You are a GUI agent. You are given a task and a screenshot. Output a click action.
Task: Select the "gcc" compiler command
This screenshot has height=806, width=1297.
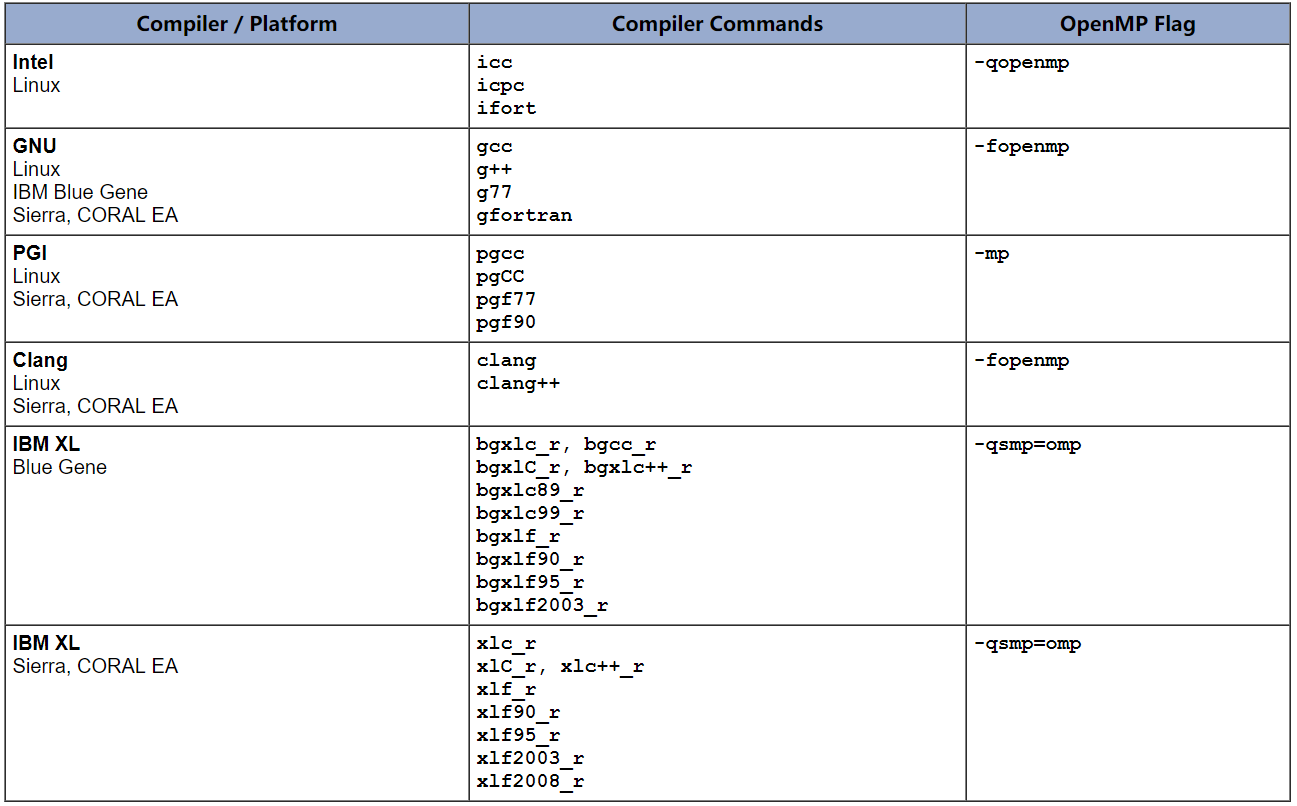[494, 147]
